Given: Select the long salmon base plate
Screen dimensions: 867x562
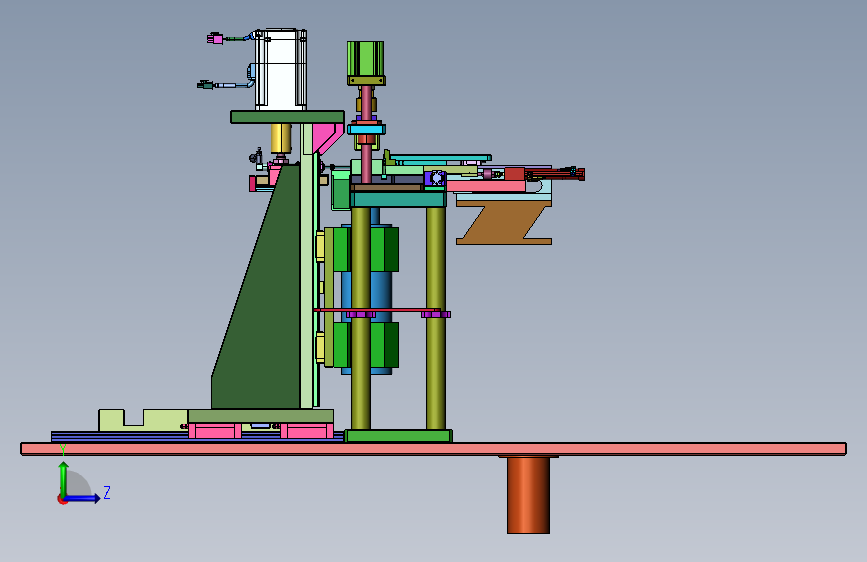Looking at the screenshot, I should pyautogui.click(x=434, y=449).
